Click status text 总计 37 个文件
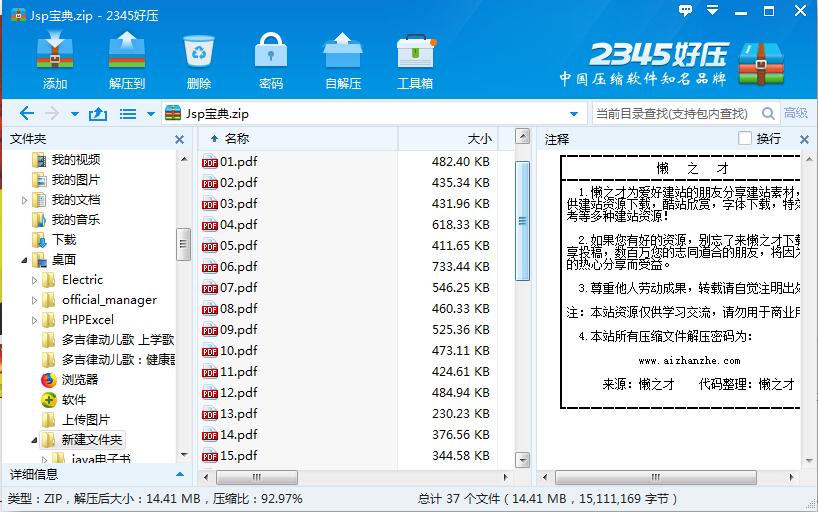The height and width of the screenshot is (512, 818). click(x=459, y=499)
